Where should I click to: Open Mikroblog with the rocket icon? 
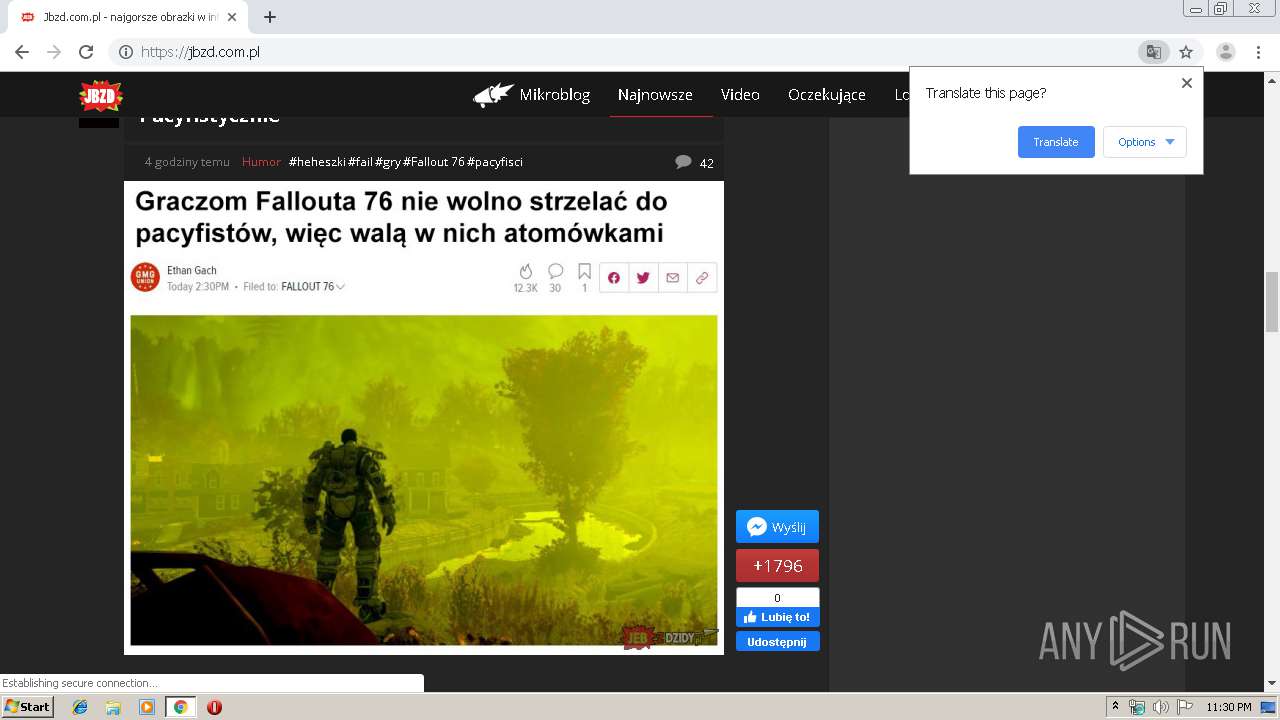[x=532, y=95]
